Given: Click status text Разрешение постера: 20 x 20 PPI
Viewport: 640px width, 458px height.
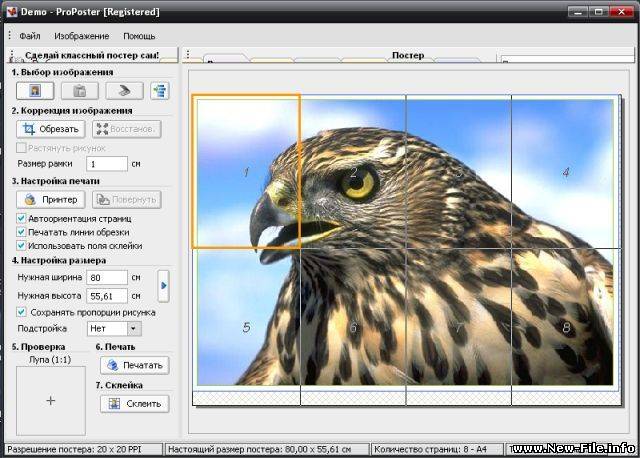Looking at the screenshot, I should (x=74, y=449).
